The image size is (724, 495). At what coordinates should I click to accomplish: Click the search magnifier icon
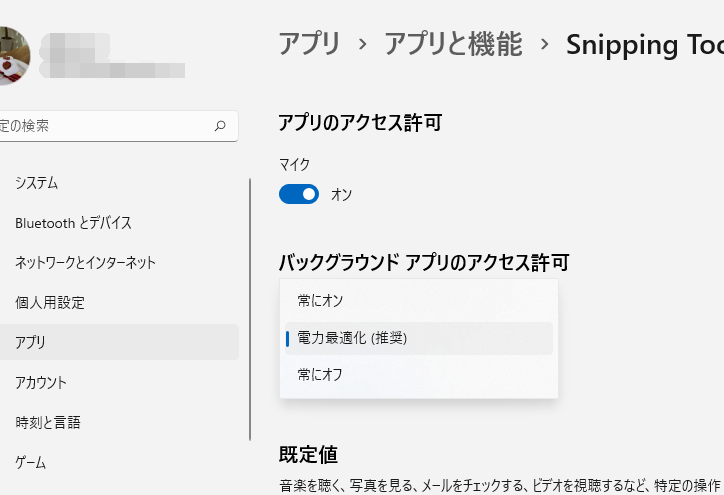(x=220, y=126)
